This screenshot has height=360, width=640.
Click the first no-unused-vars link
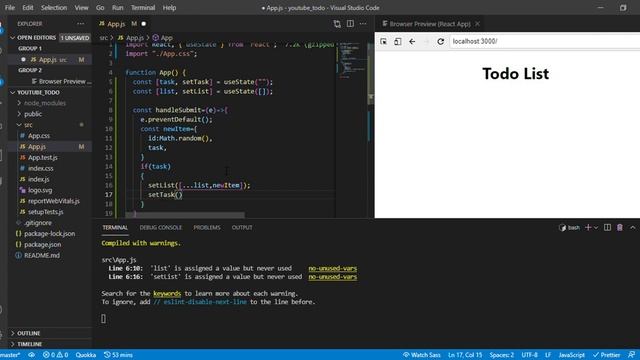[x=333, y=268]
